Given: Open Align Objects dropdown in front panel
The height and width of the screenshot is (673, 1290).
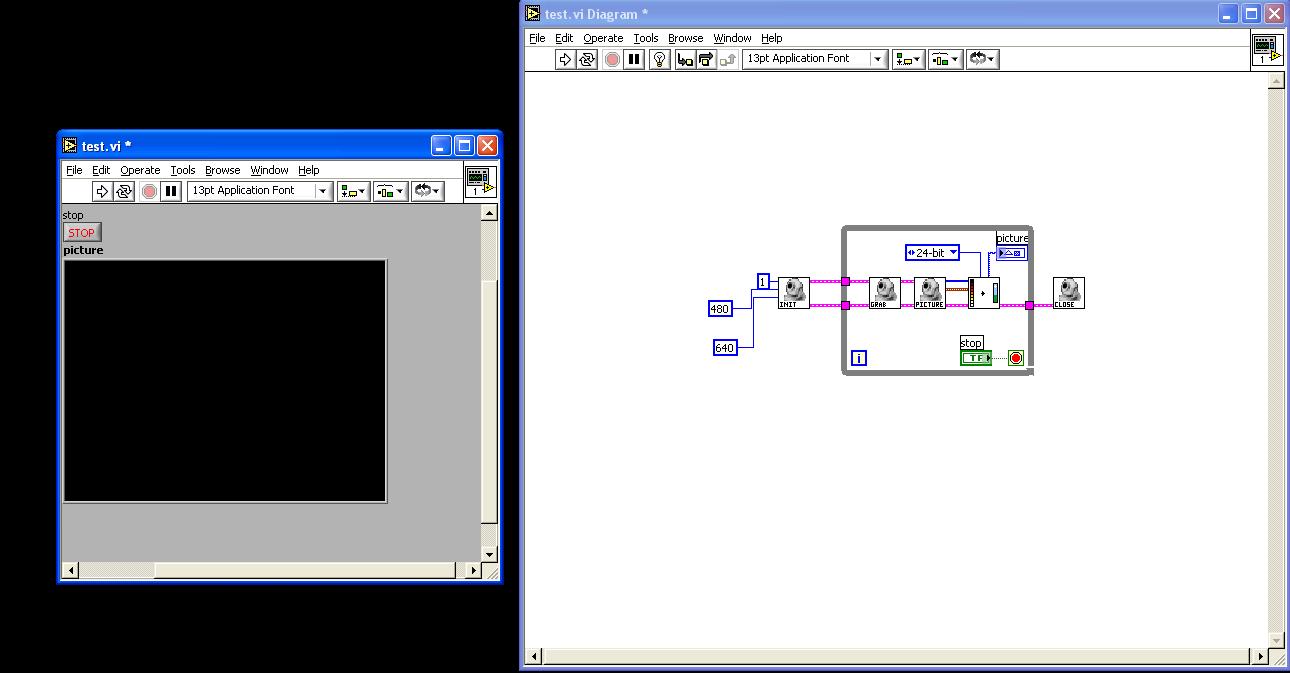Looking at the screenshot, I should (x=353, y=191).
